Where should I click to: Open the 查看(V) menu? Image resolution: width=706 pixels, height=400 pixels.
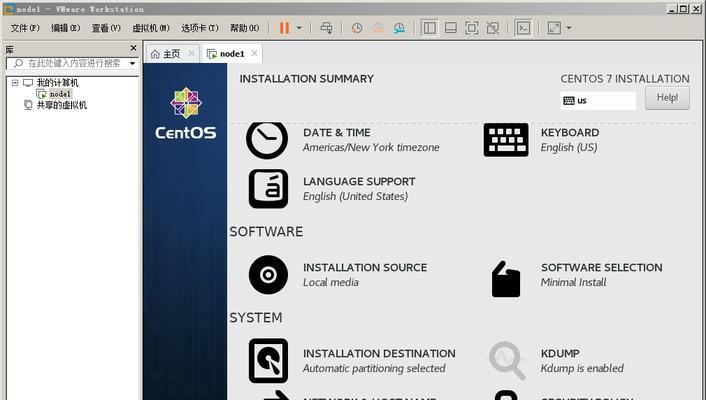[x=106, y=28]
